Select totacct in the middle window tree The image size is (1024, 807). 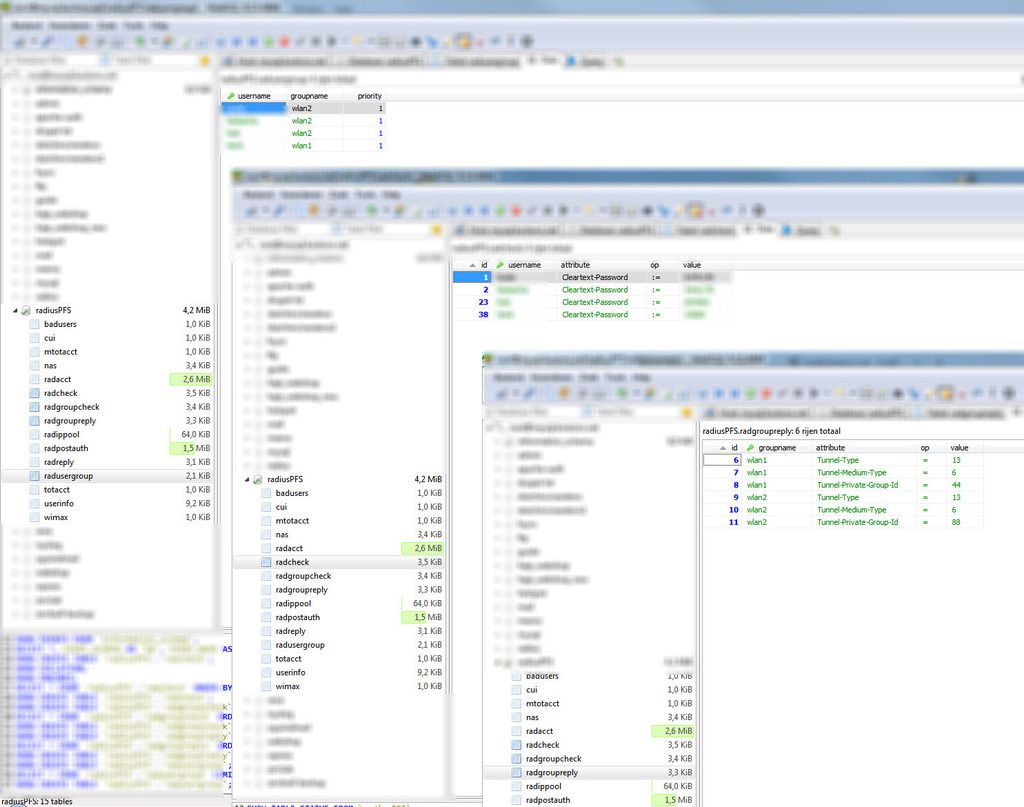[289, 659]
